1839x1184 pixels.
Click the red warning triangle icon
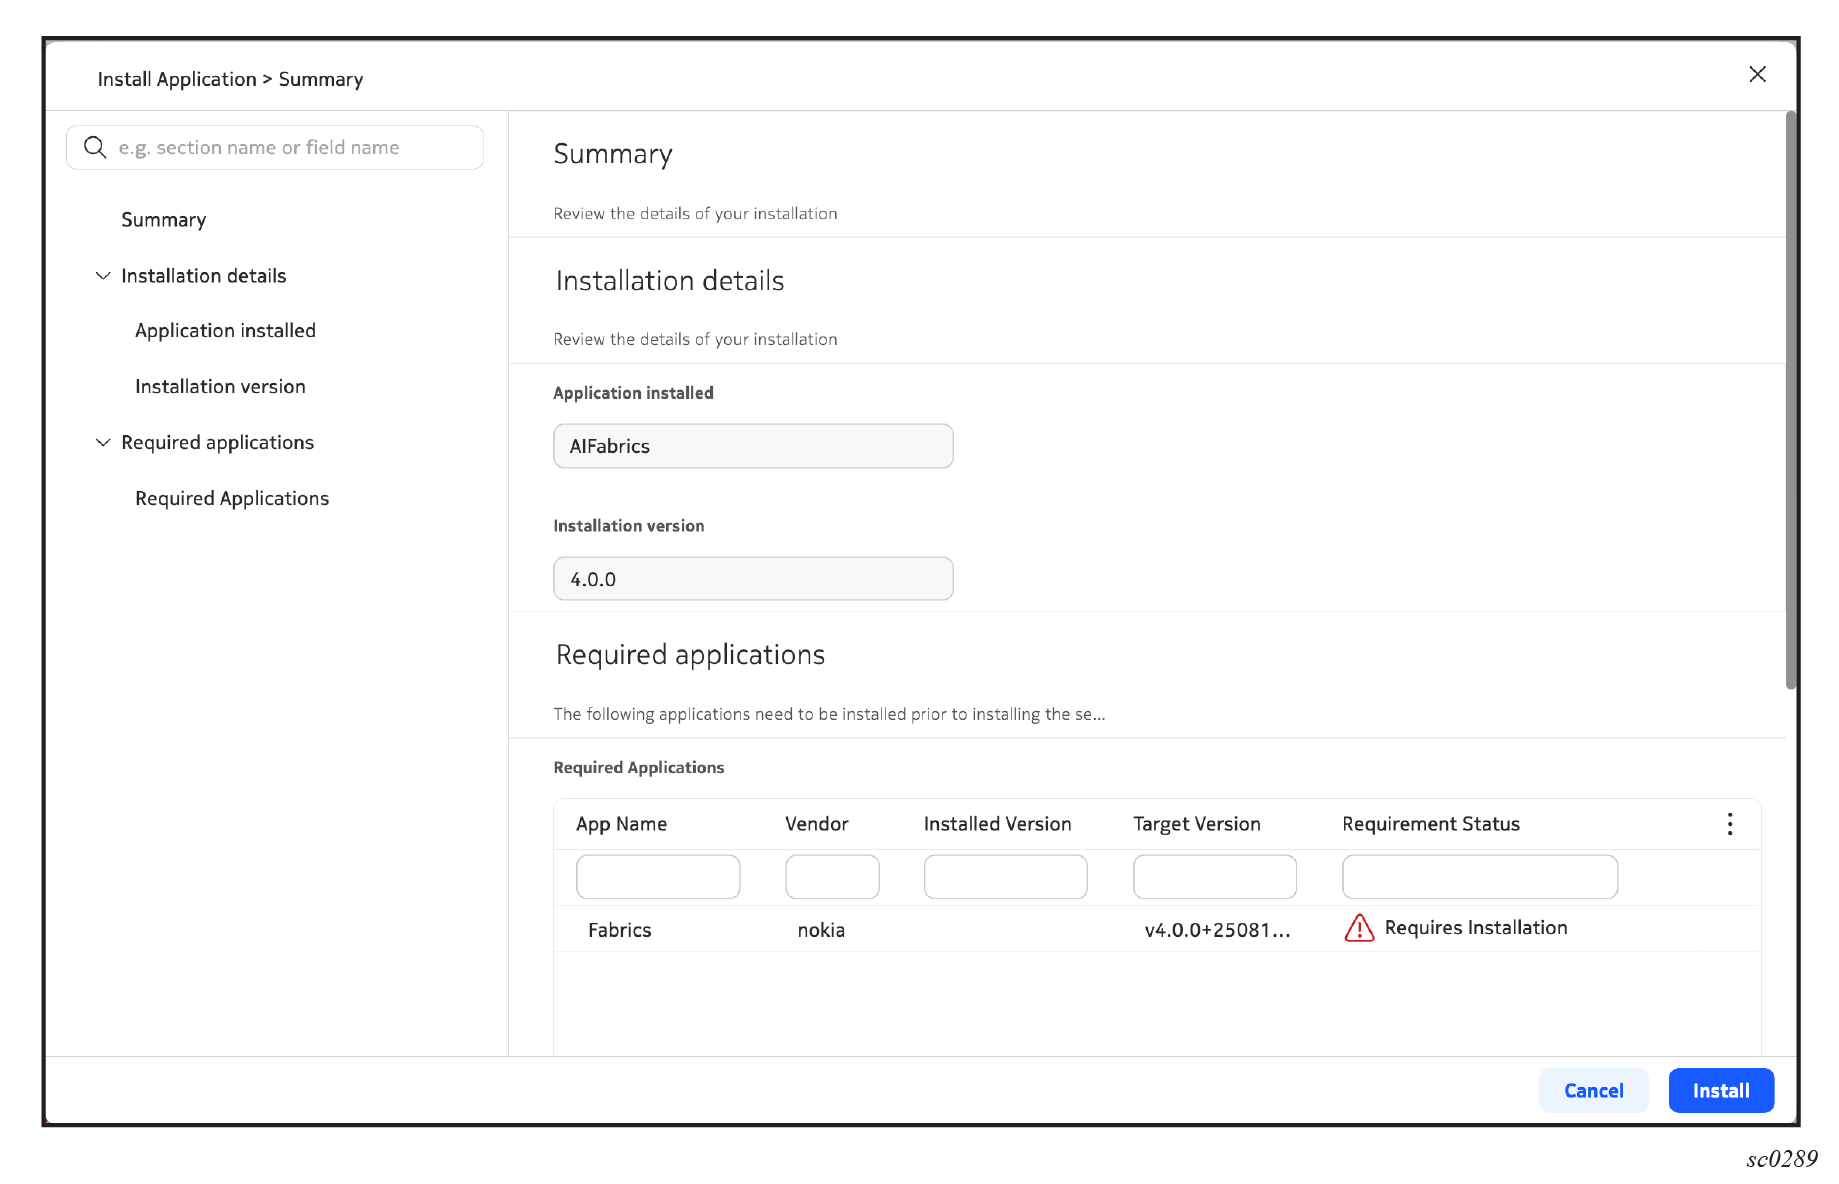(1359, 928)
